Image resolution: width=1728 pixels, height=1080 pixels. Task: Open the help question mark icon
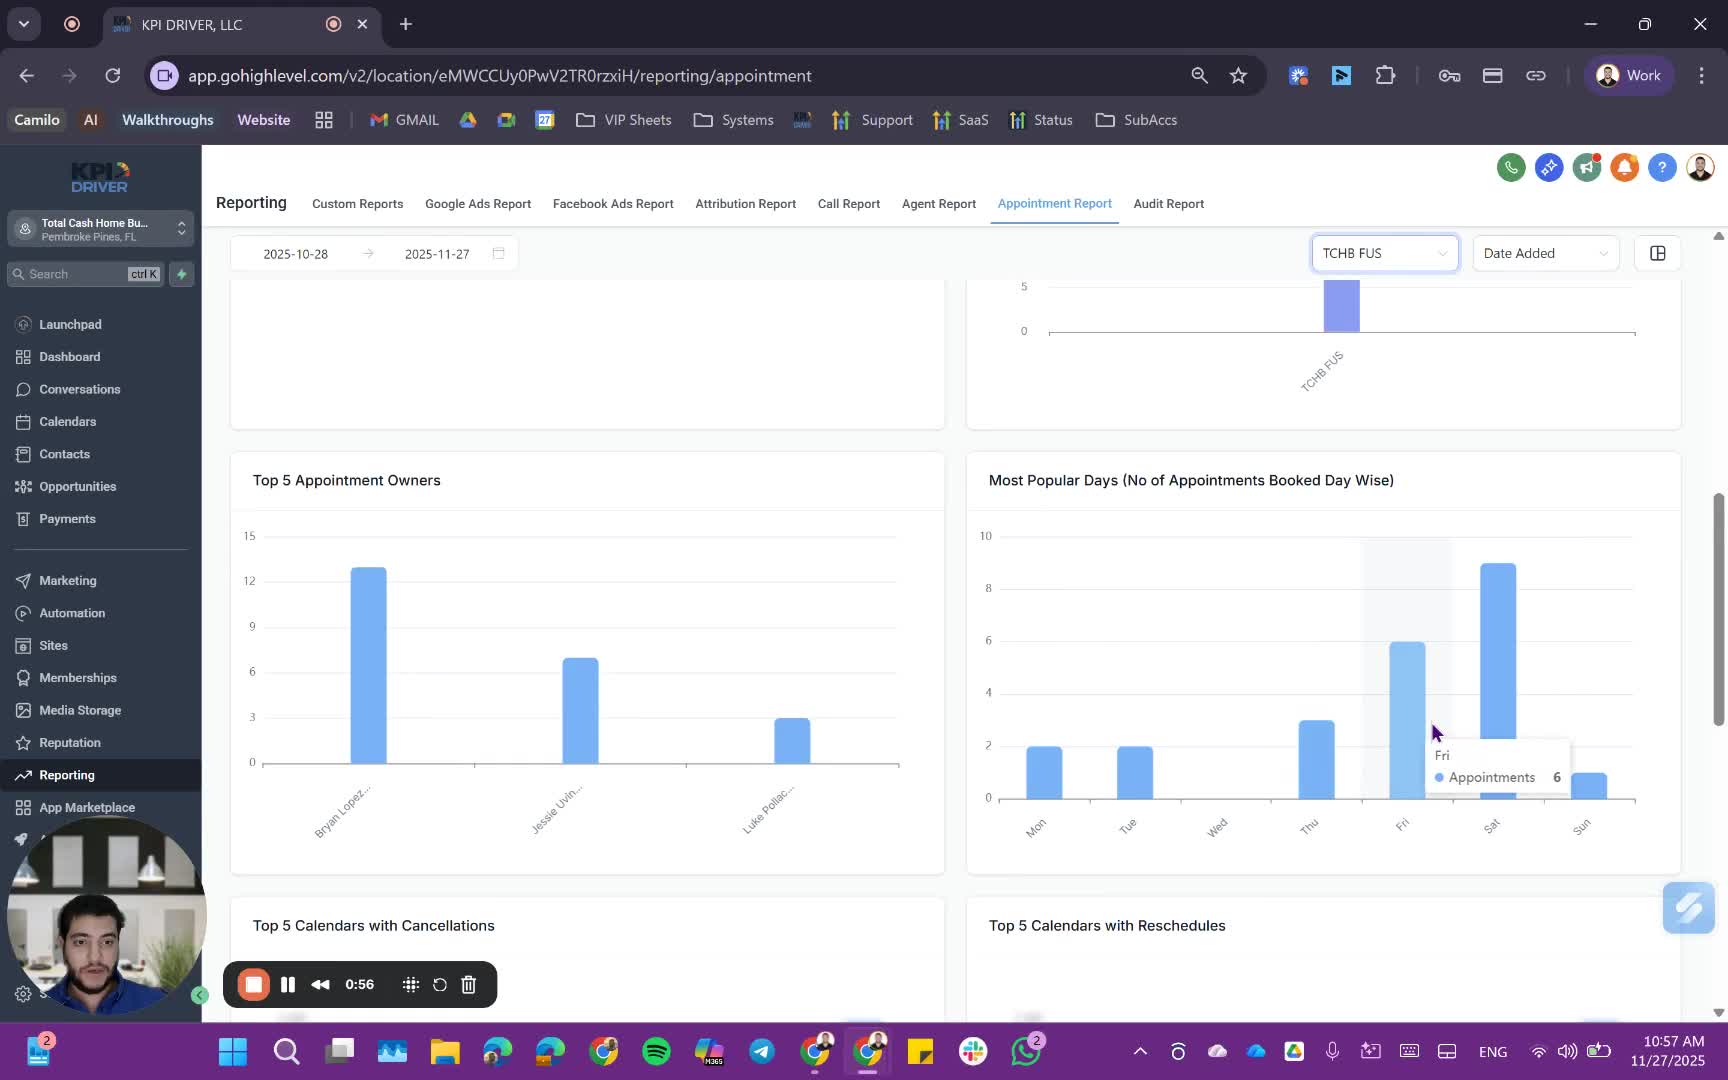(1662, 167)
